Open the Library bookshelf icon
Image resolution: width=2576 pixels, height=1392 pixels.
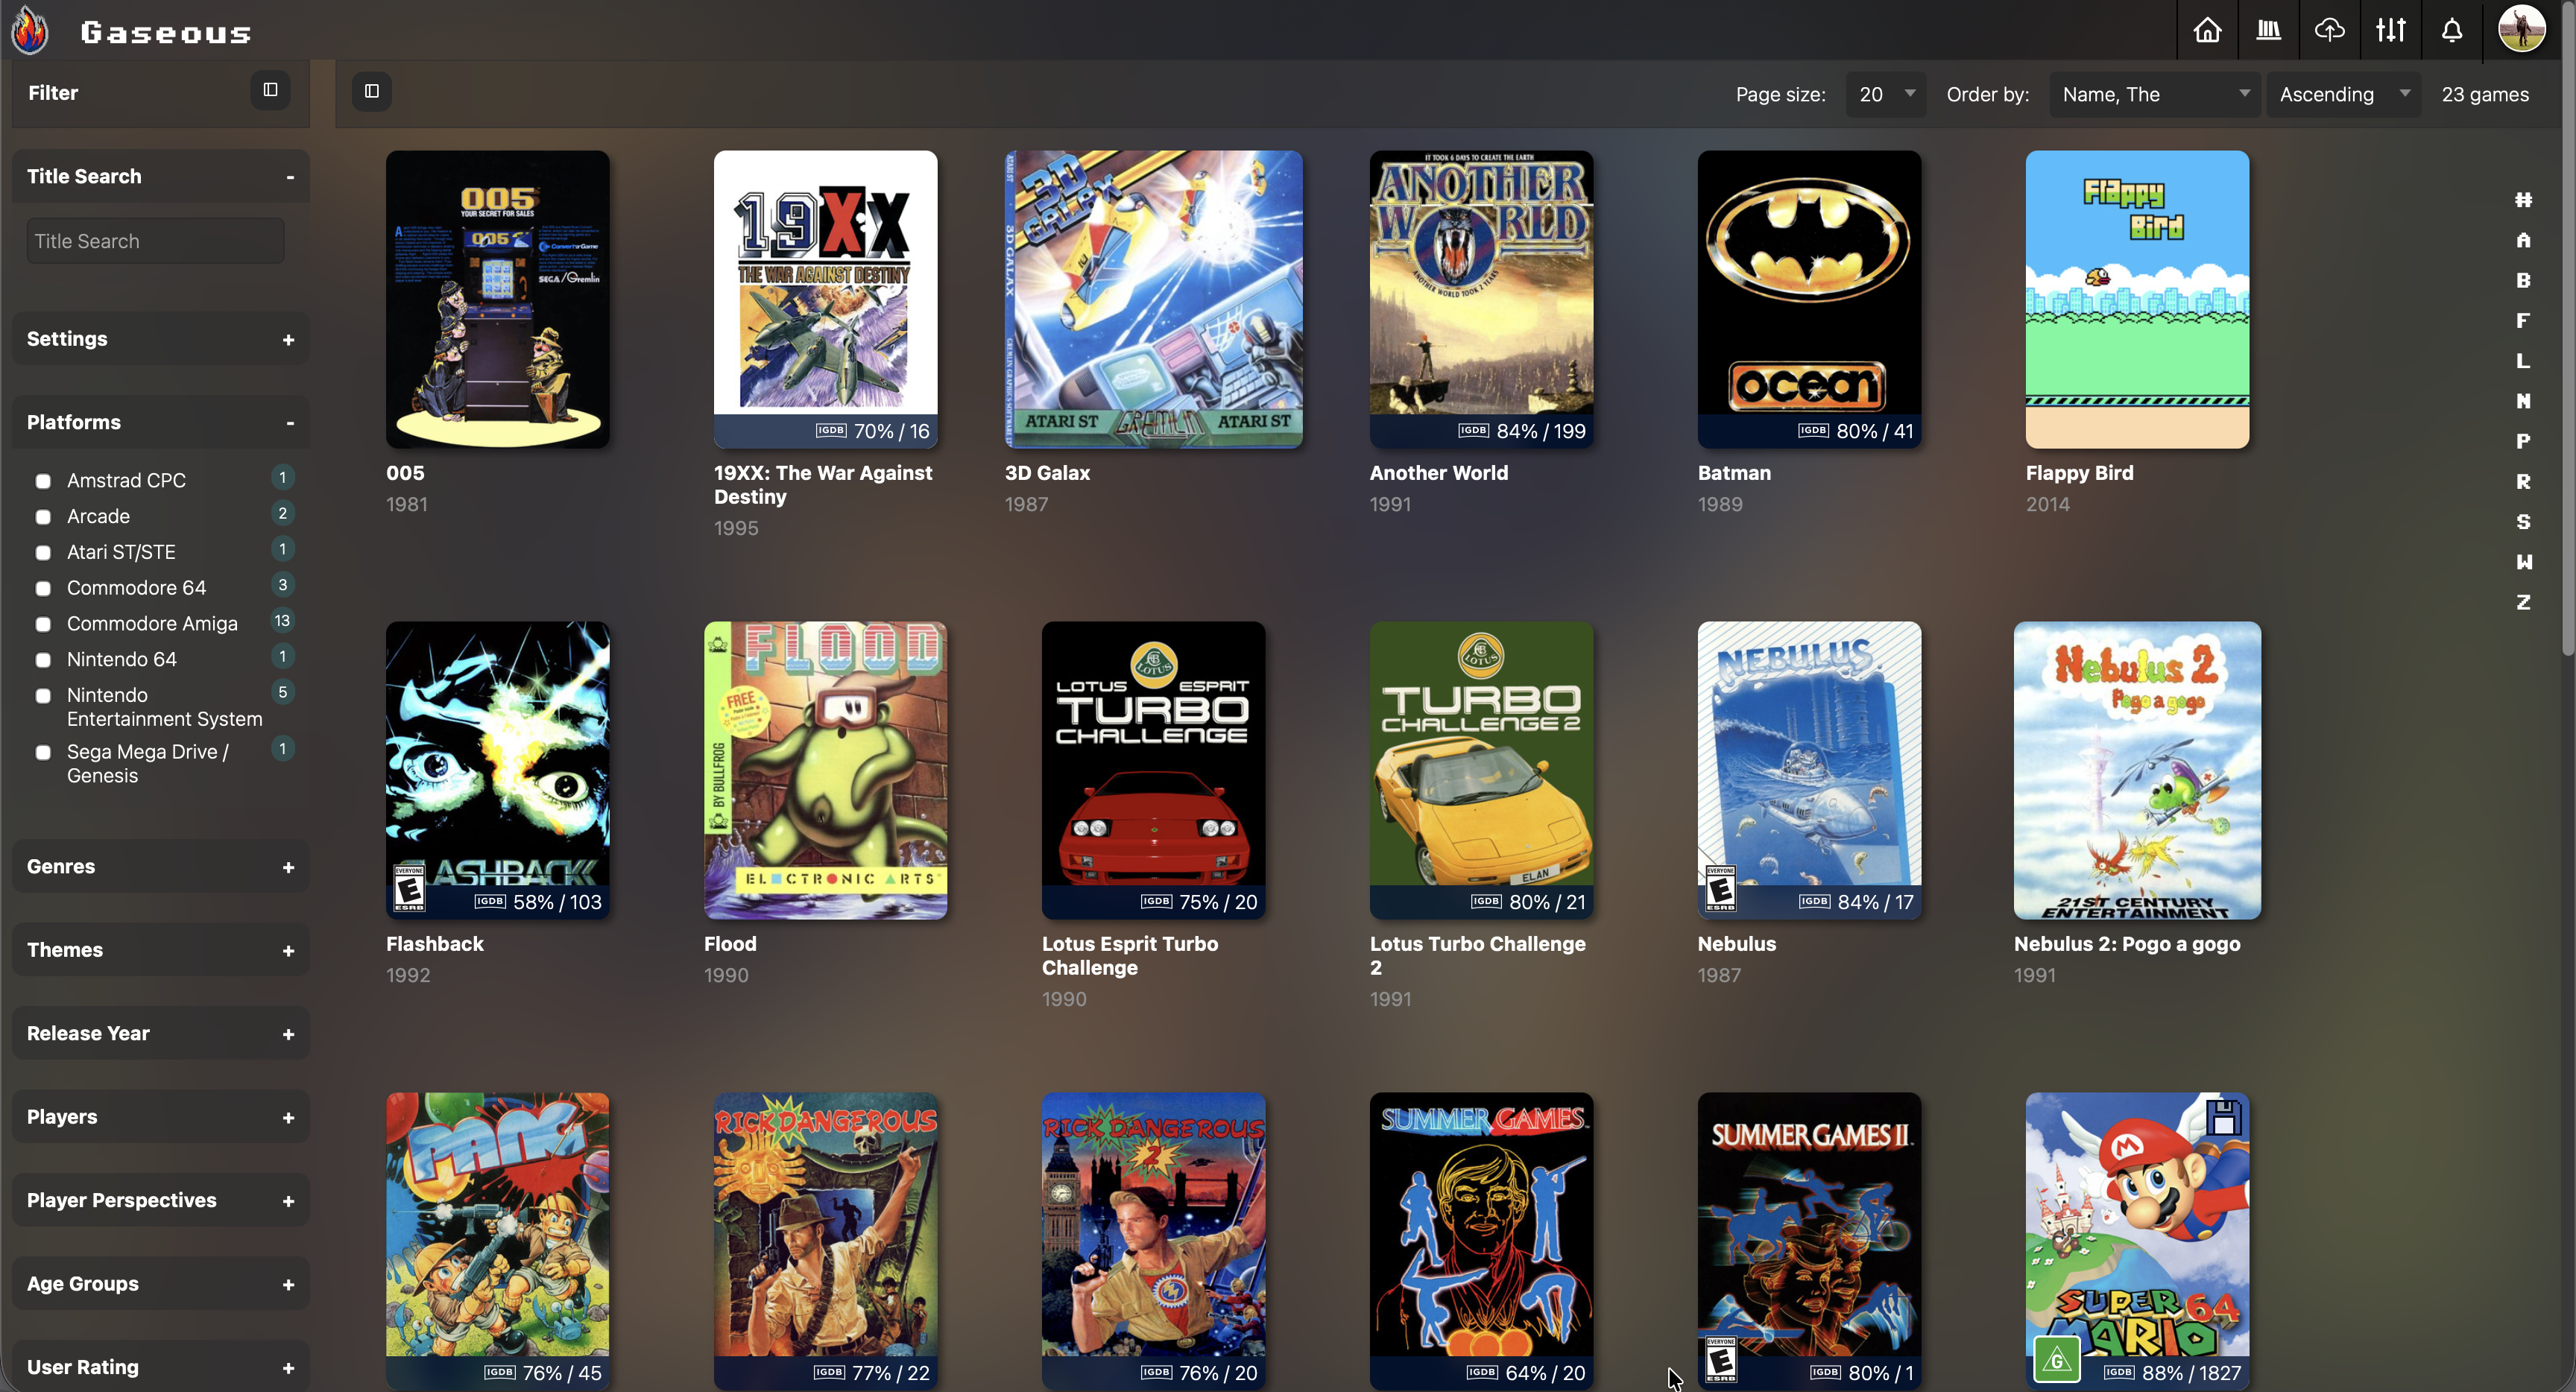pos(2268,30)
